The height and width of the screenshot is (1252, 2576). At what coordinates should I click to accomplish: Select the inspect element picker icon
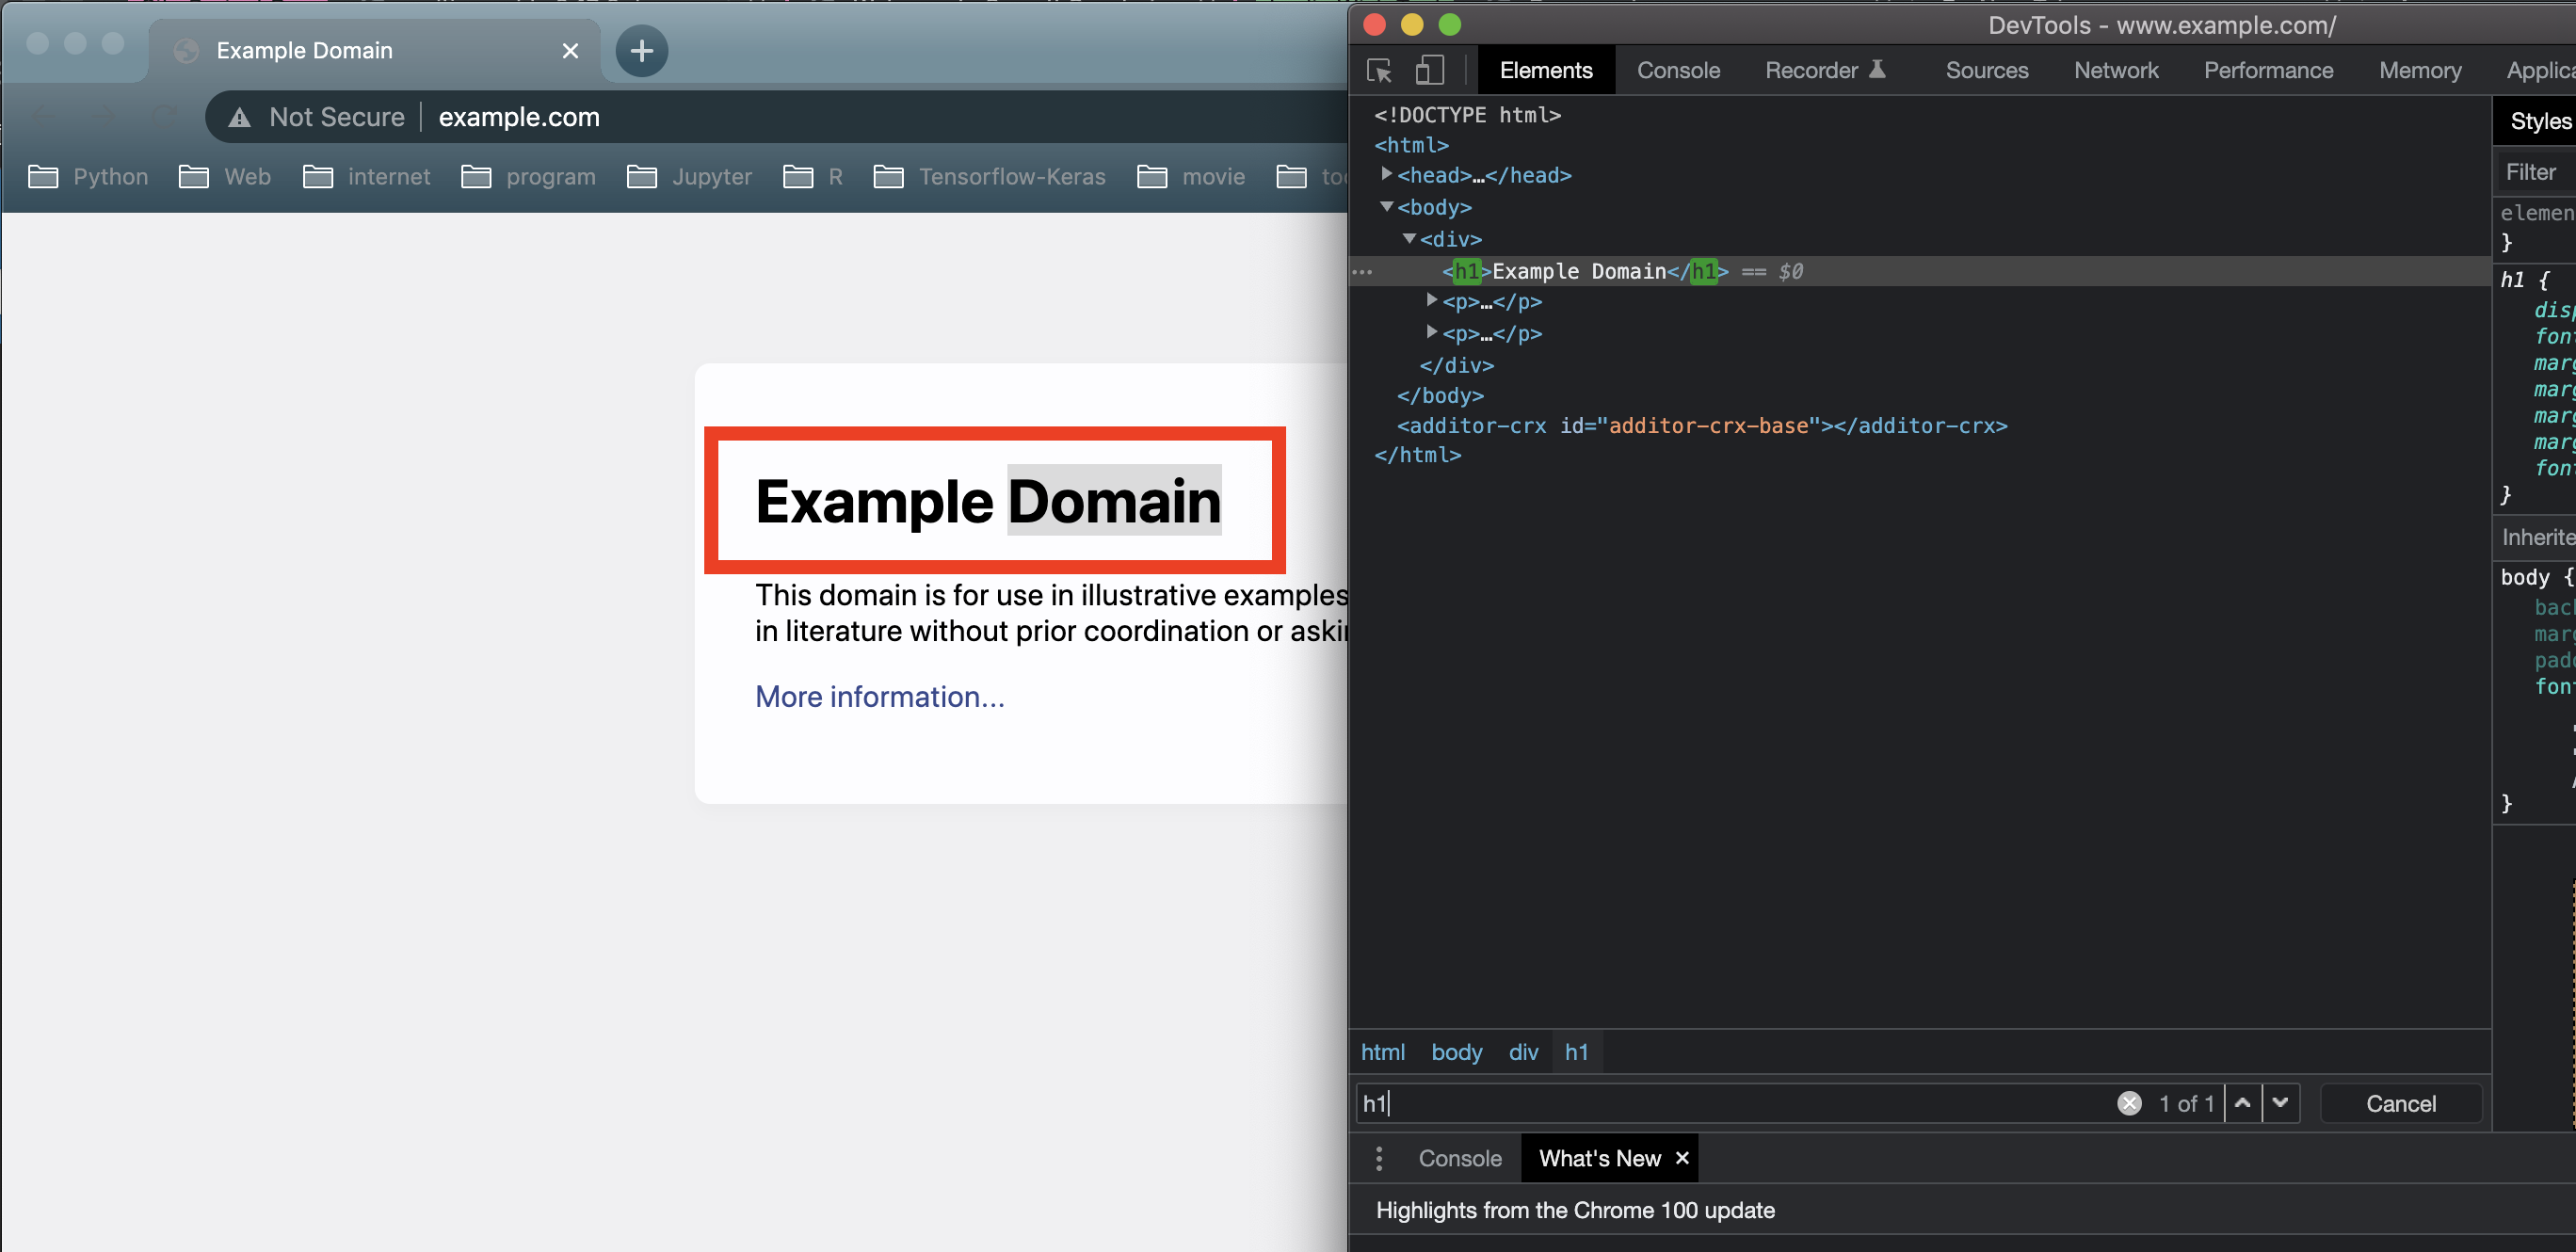[1380, 70]
